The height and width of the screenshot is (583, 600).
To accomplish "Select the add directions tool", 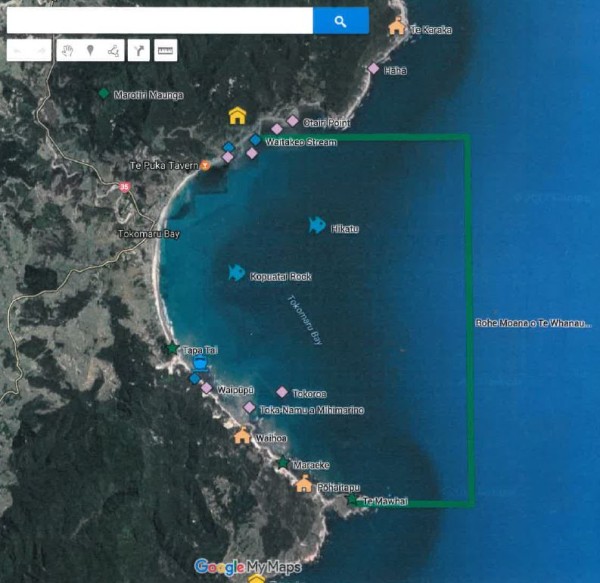I will point(138,50).
